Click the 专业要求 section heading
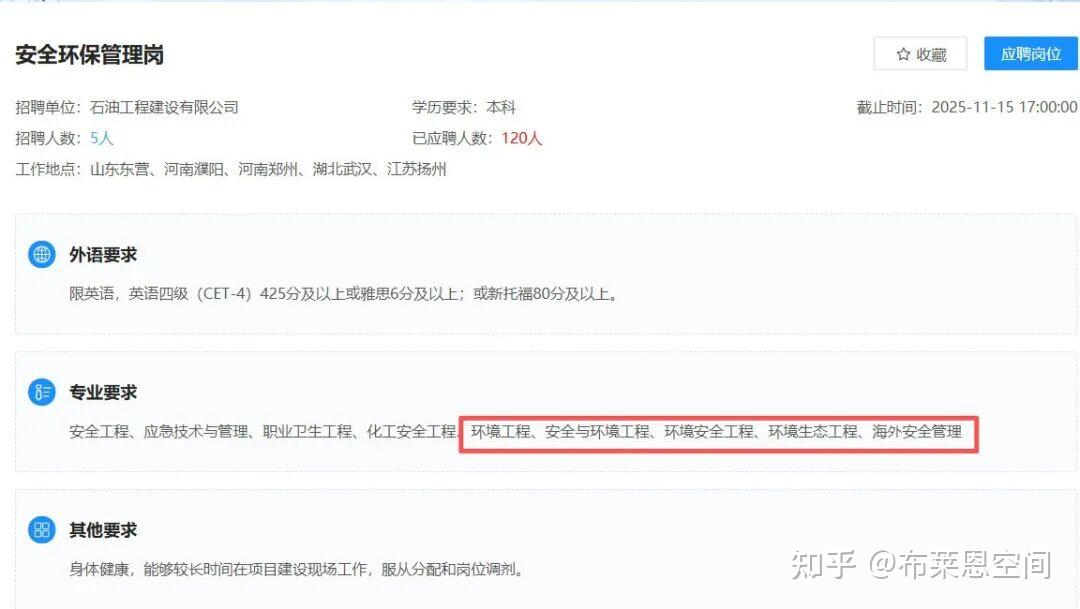 tap(103, 393)
